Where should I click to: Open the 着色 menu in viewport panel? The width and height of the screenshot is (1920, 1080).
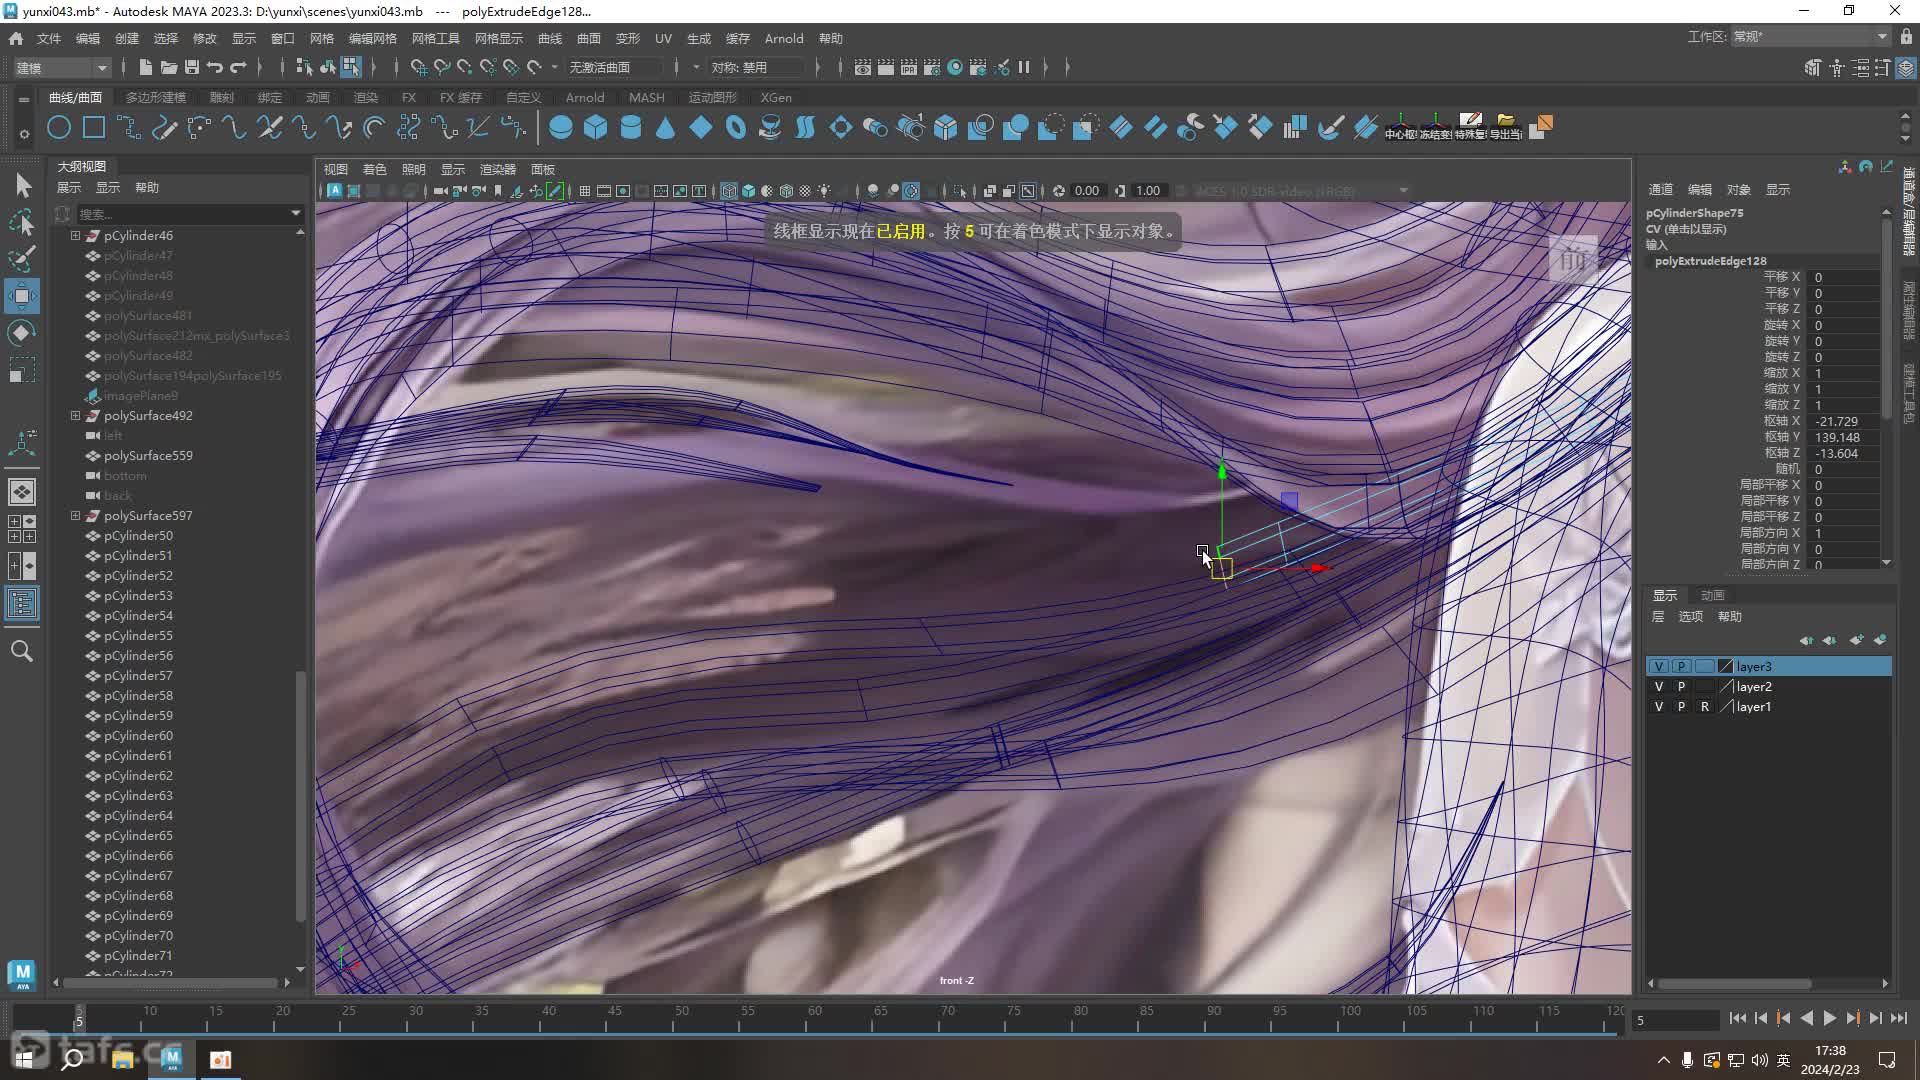pos(375,169)
